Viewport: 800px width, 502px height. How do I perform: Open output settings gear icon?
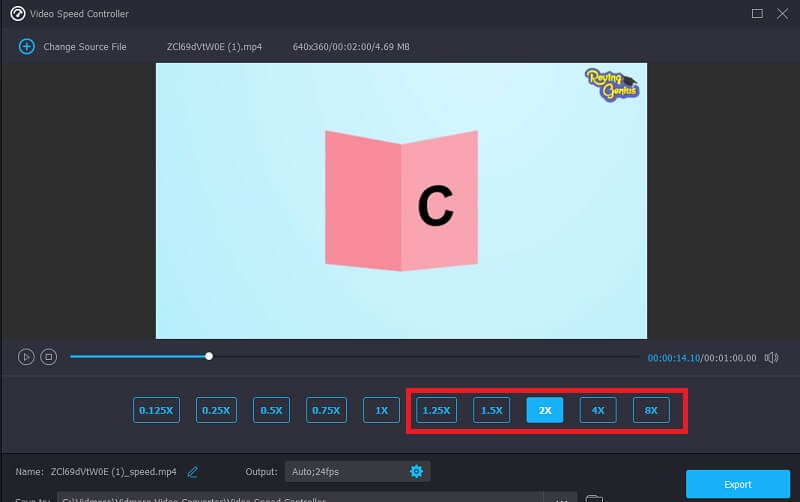[x=417, y=471]
